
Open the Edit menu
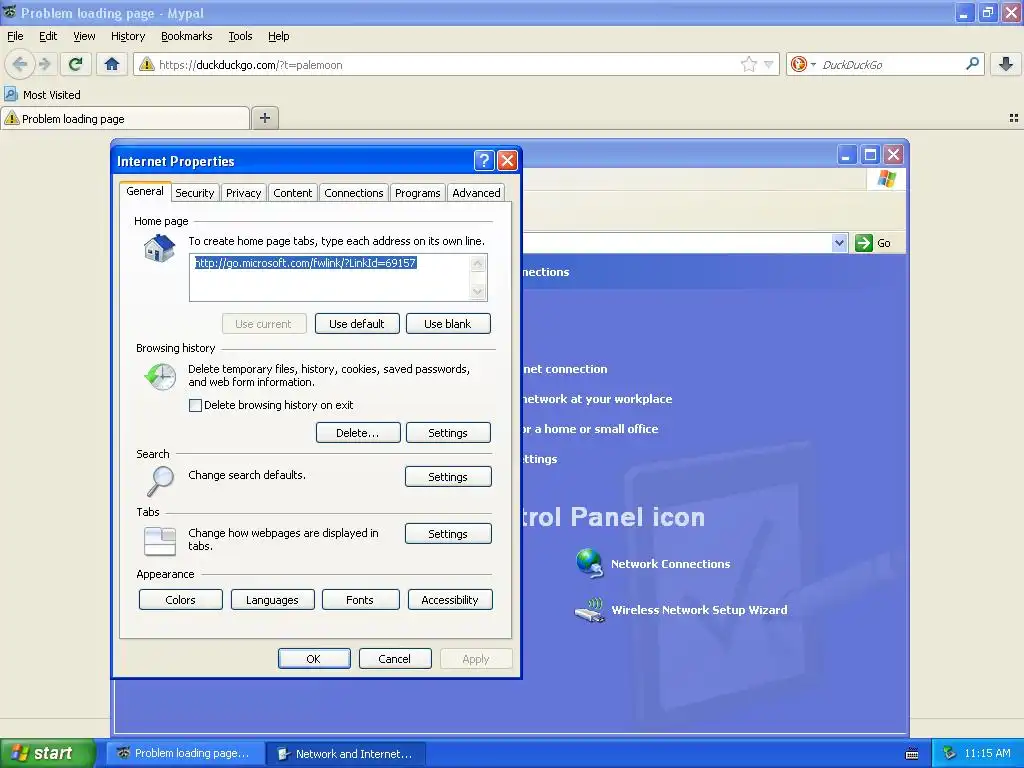[48, 36]
